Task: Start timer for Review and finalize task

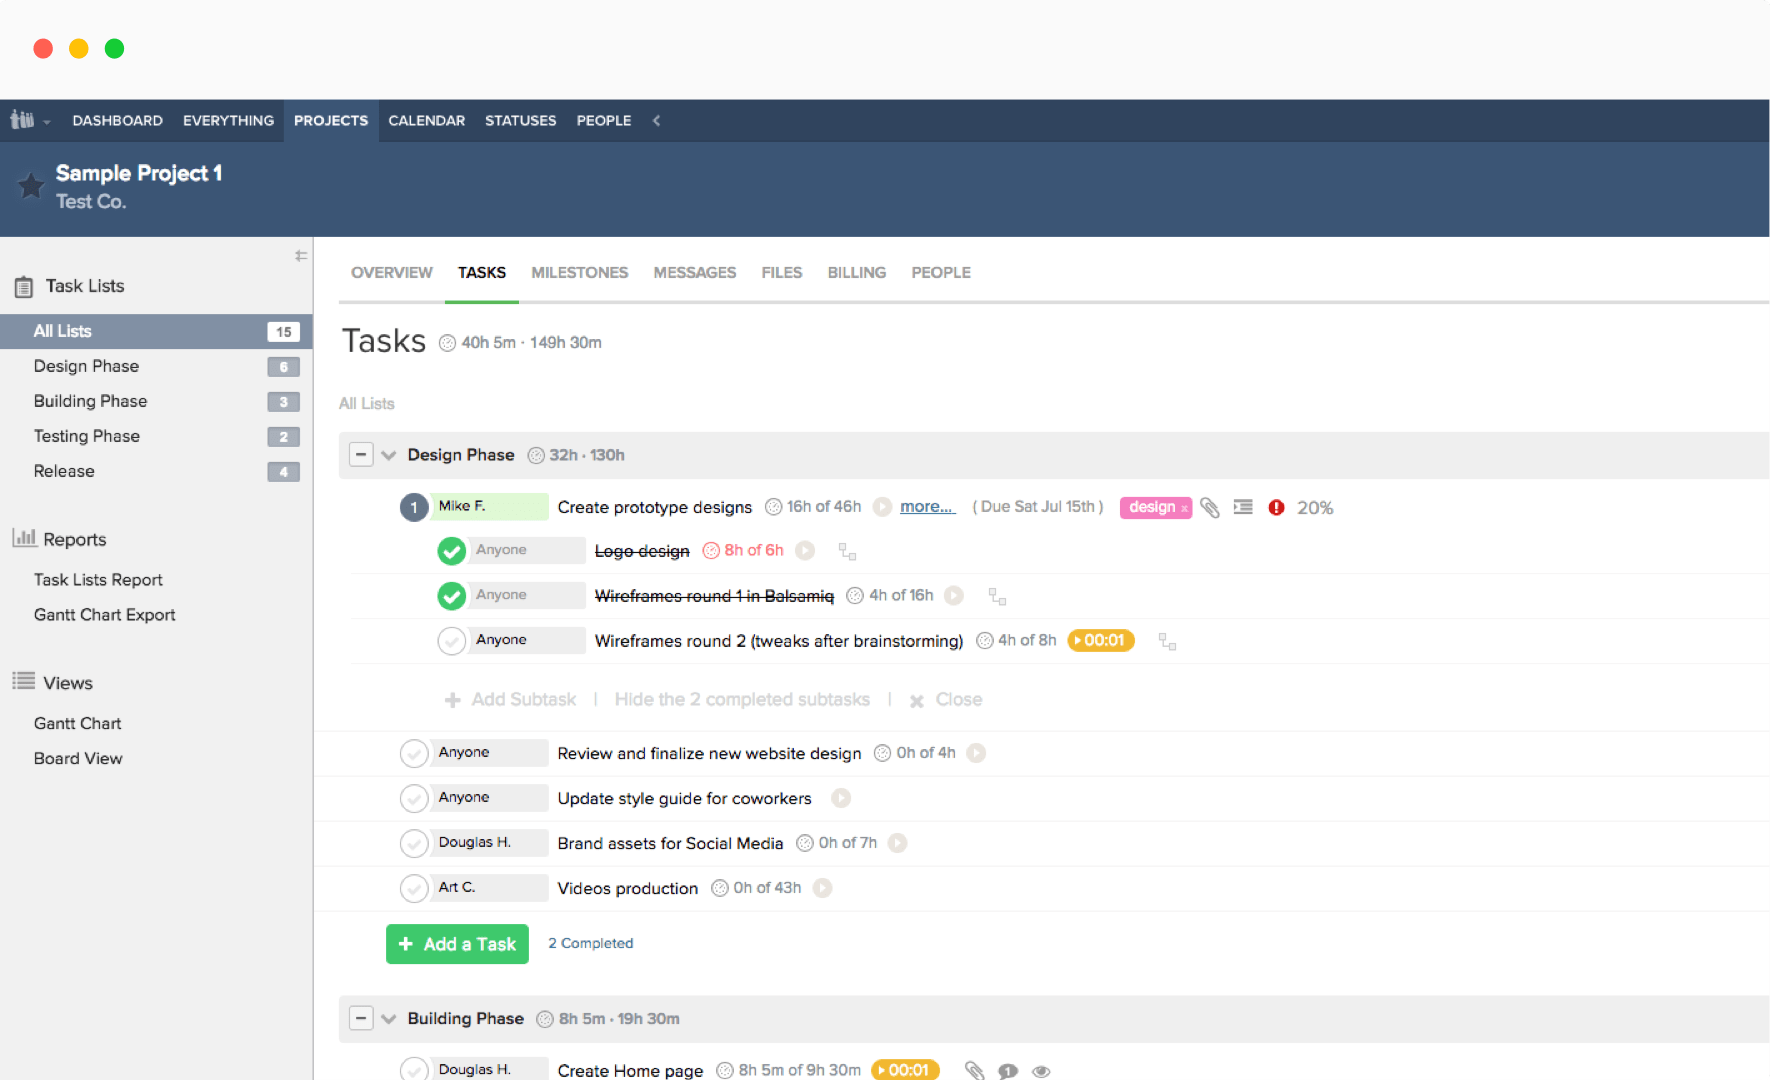Action: (976, 753)
